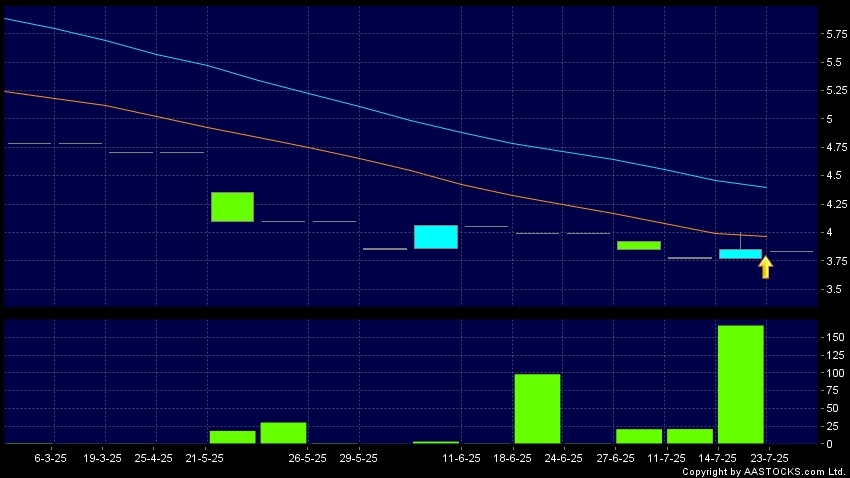
Task: Click the tallest green volume bar
Action: coord(740,384)
